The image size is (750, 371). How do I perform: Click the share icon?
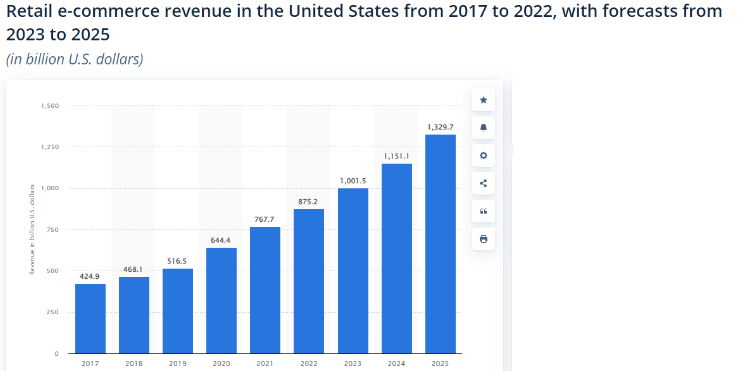click(x=483, y=183)
